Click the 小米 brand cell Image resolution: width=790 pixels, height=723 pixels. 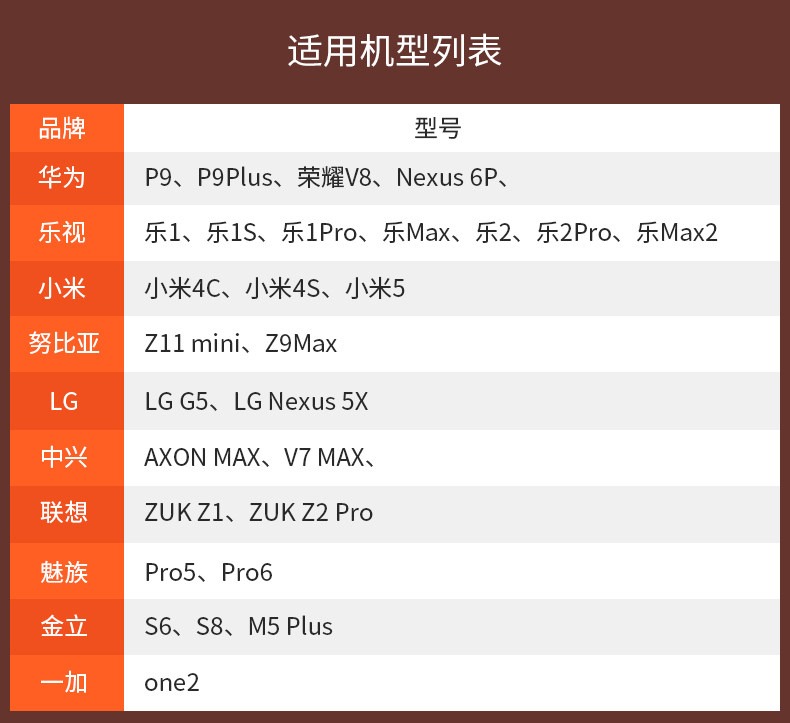[67, 288]
